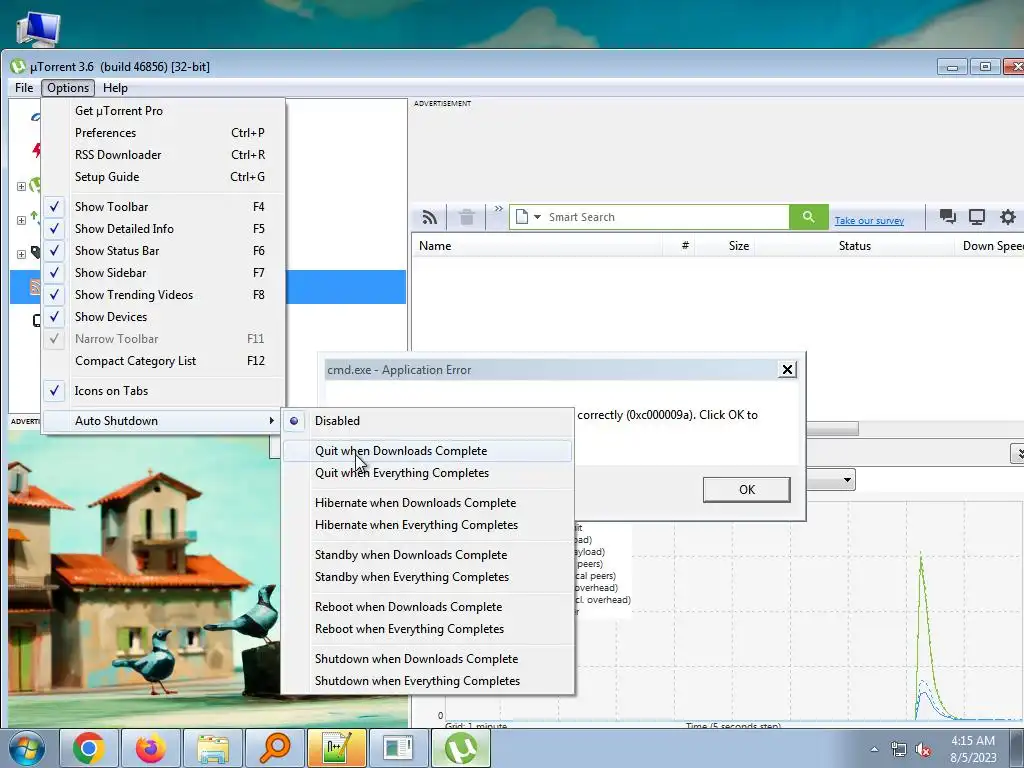This screenshot has width=1024, height=768.
Task: Open magnifier search app in taskbar
Action: tap(274, 748)
